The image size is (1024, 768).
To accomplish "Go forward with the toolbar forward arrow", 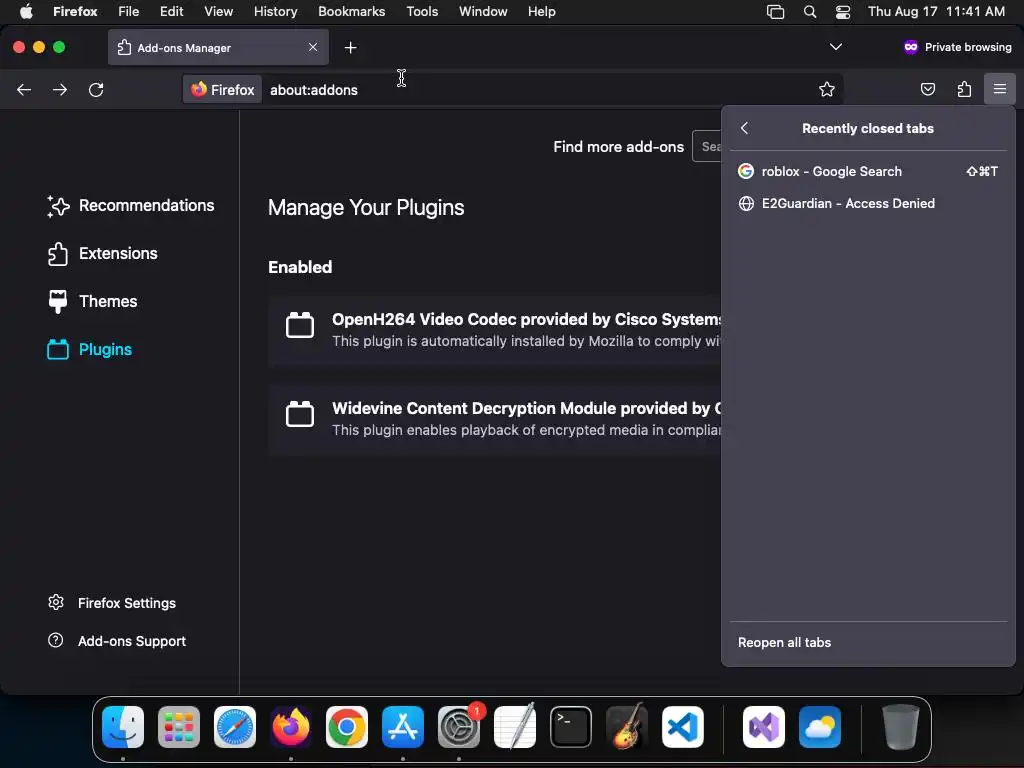I will coord(60,89).
